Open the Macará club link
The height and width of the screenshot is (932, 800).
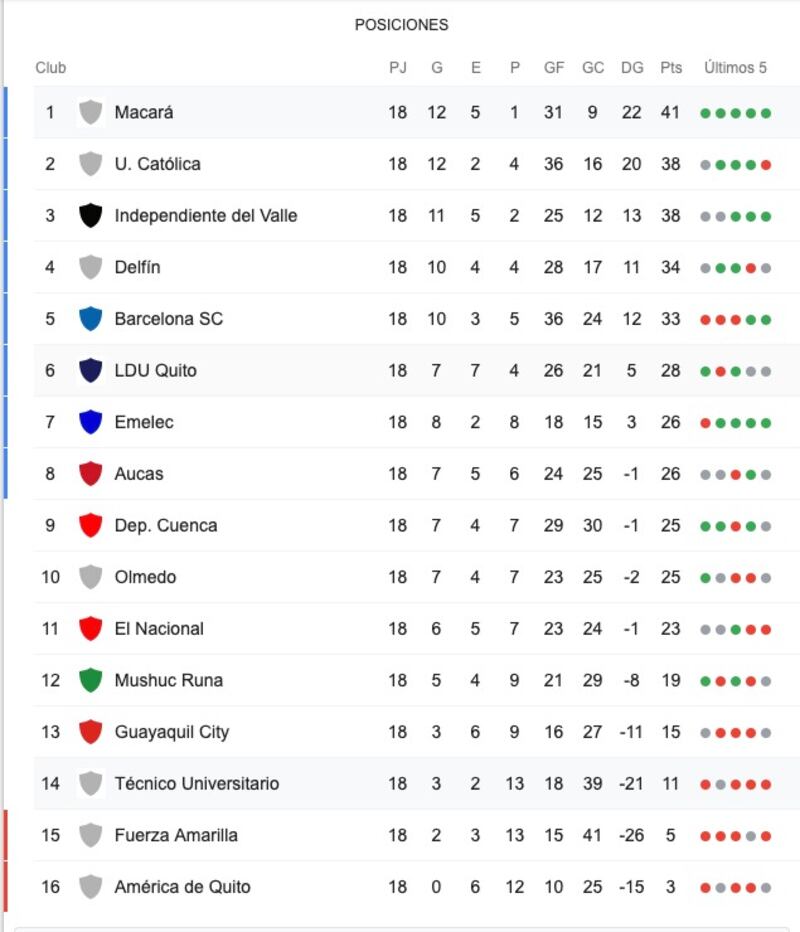pos(144,112)
